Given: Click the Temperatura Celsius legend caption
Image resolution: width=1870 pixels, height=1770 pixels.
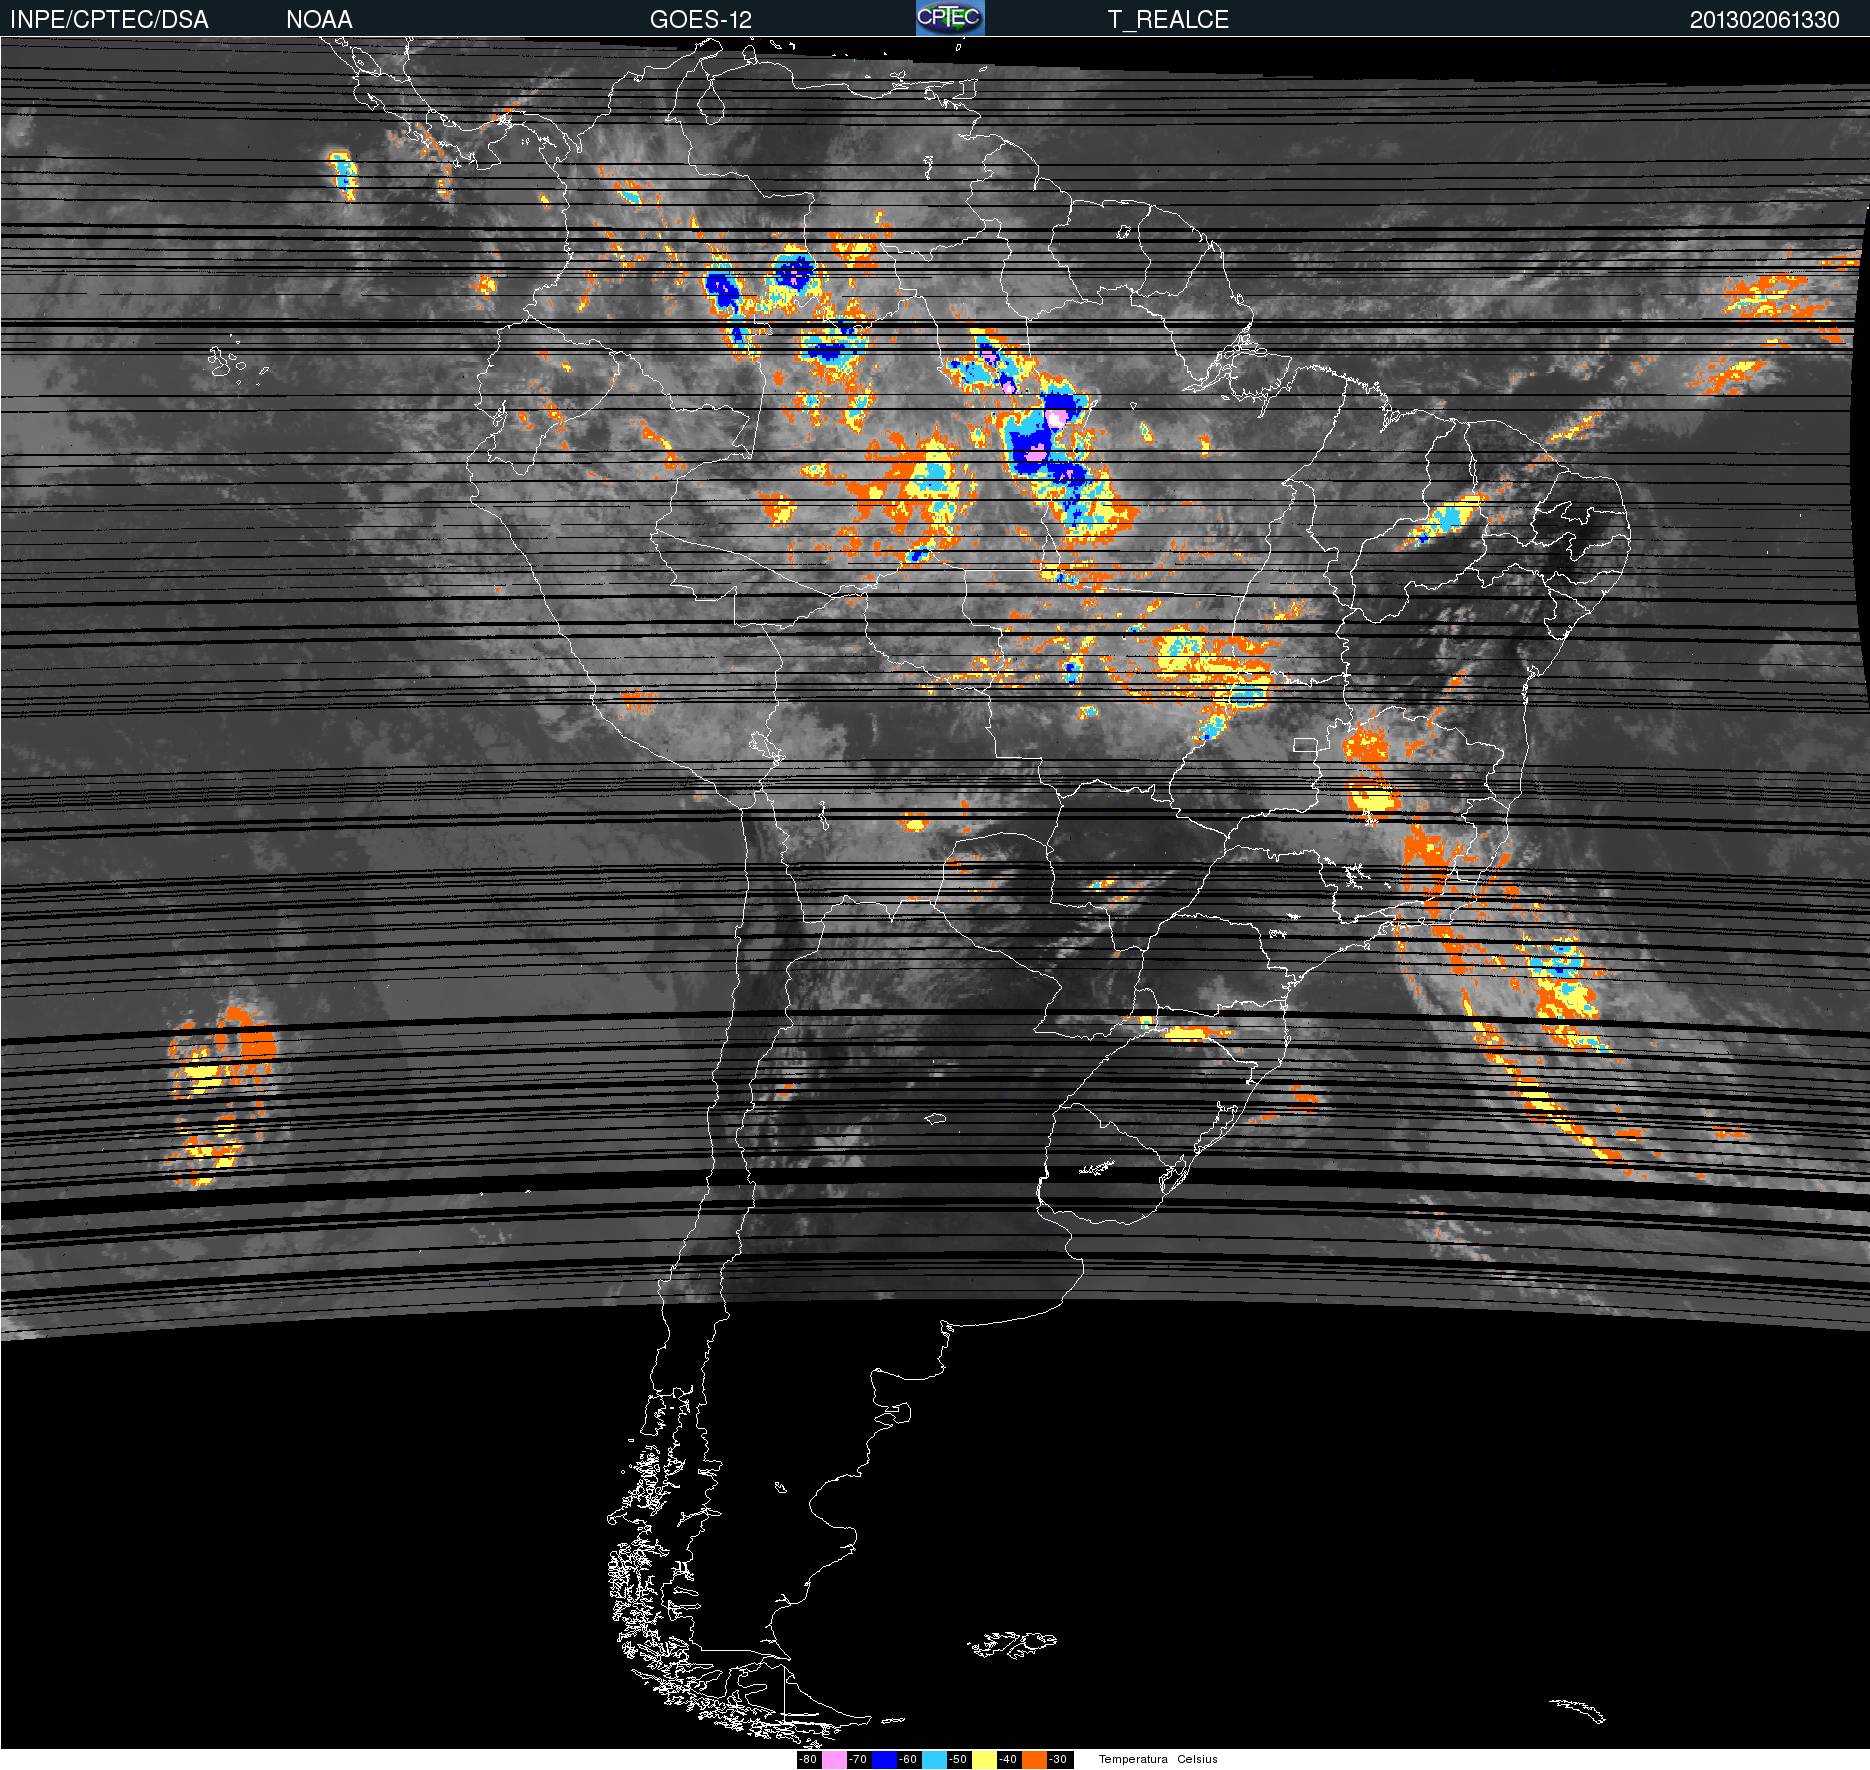Looking at the screenshot, I should (x=1158, y=1760).
